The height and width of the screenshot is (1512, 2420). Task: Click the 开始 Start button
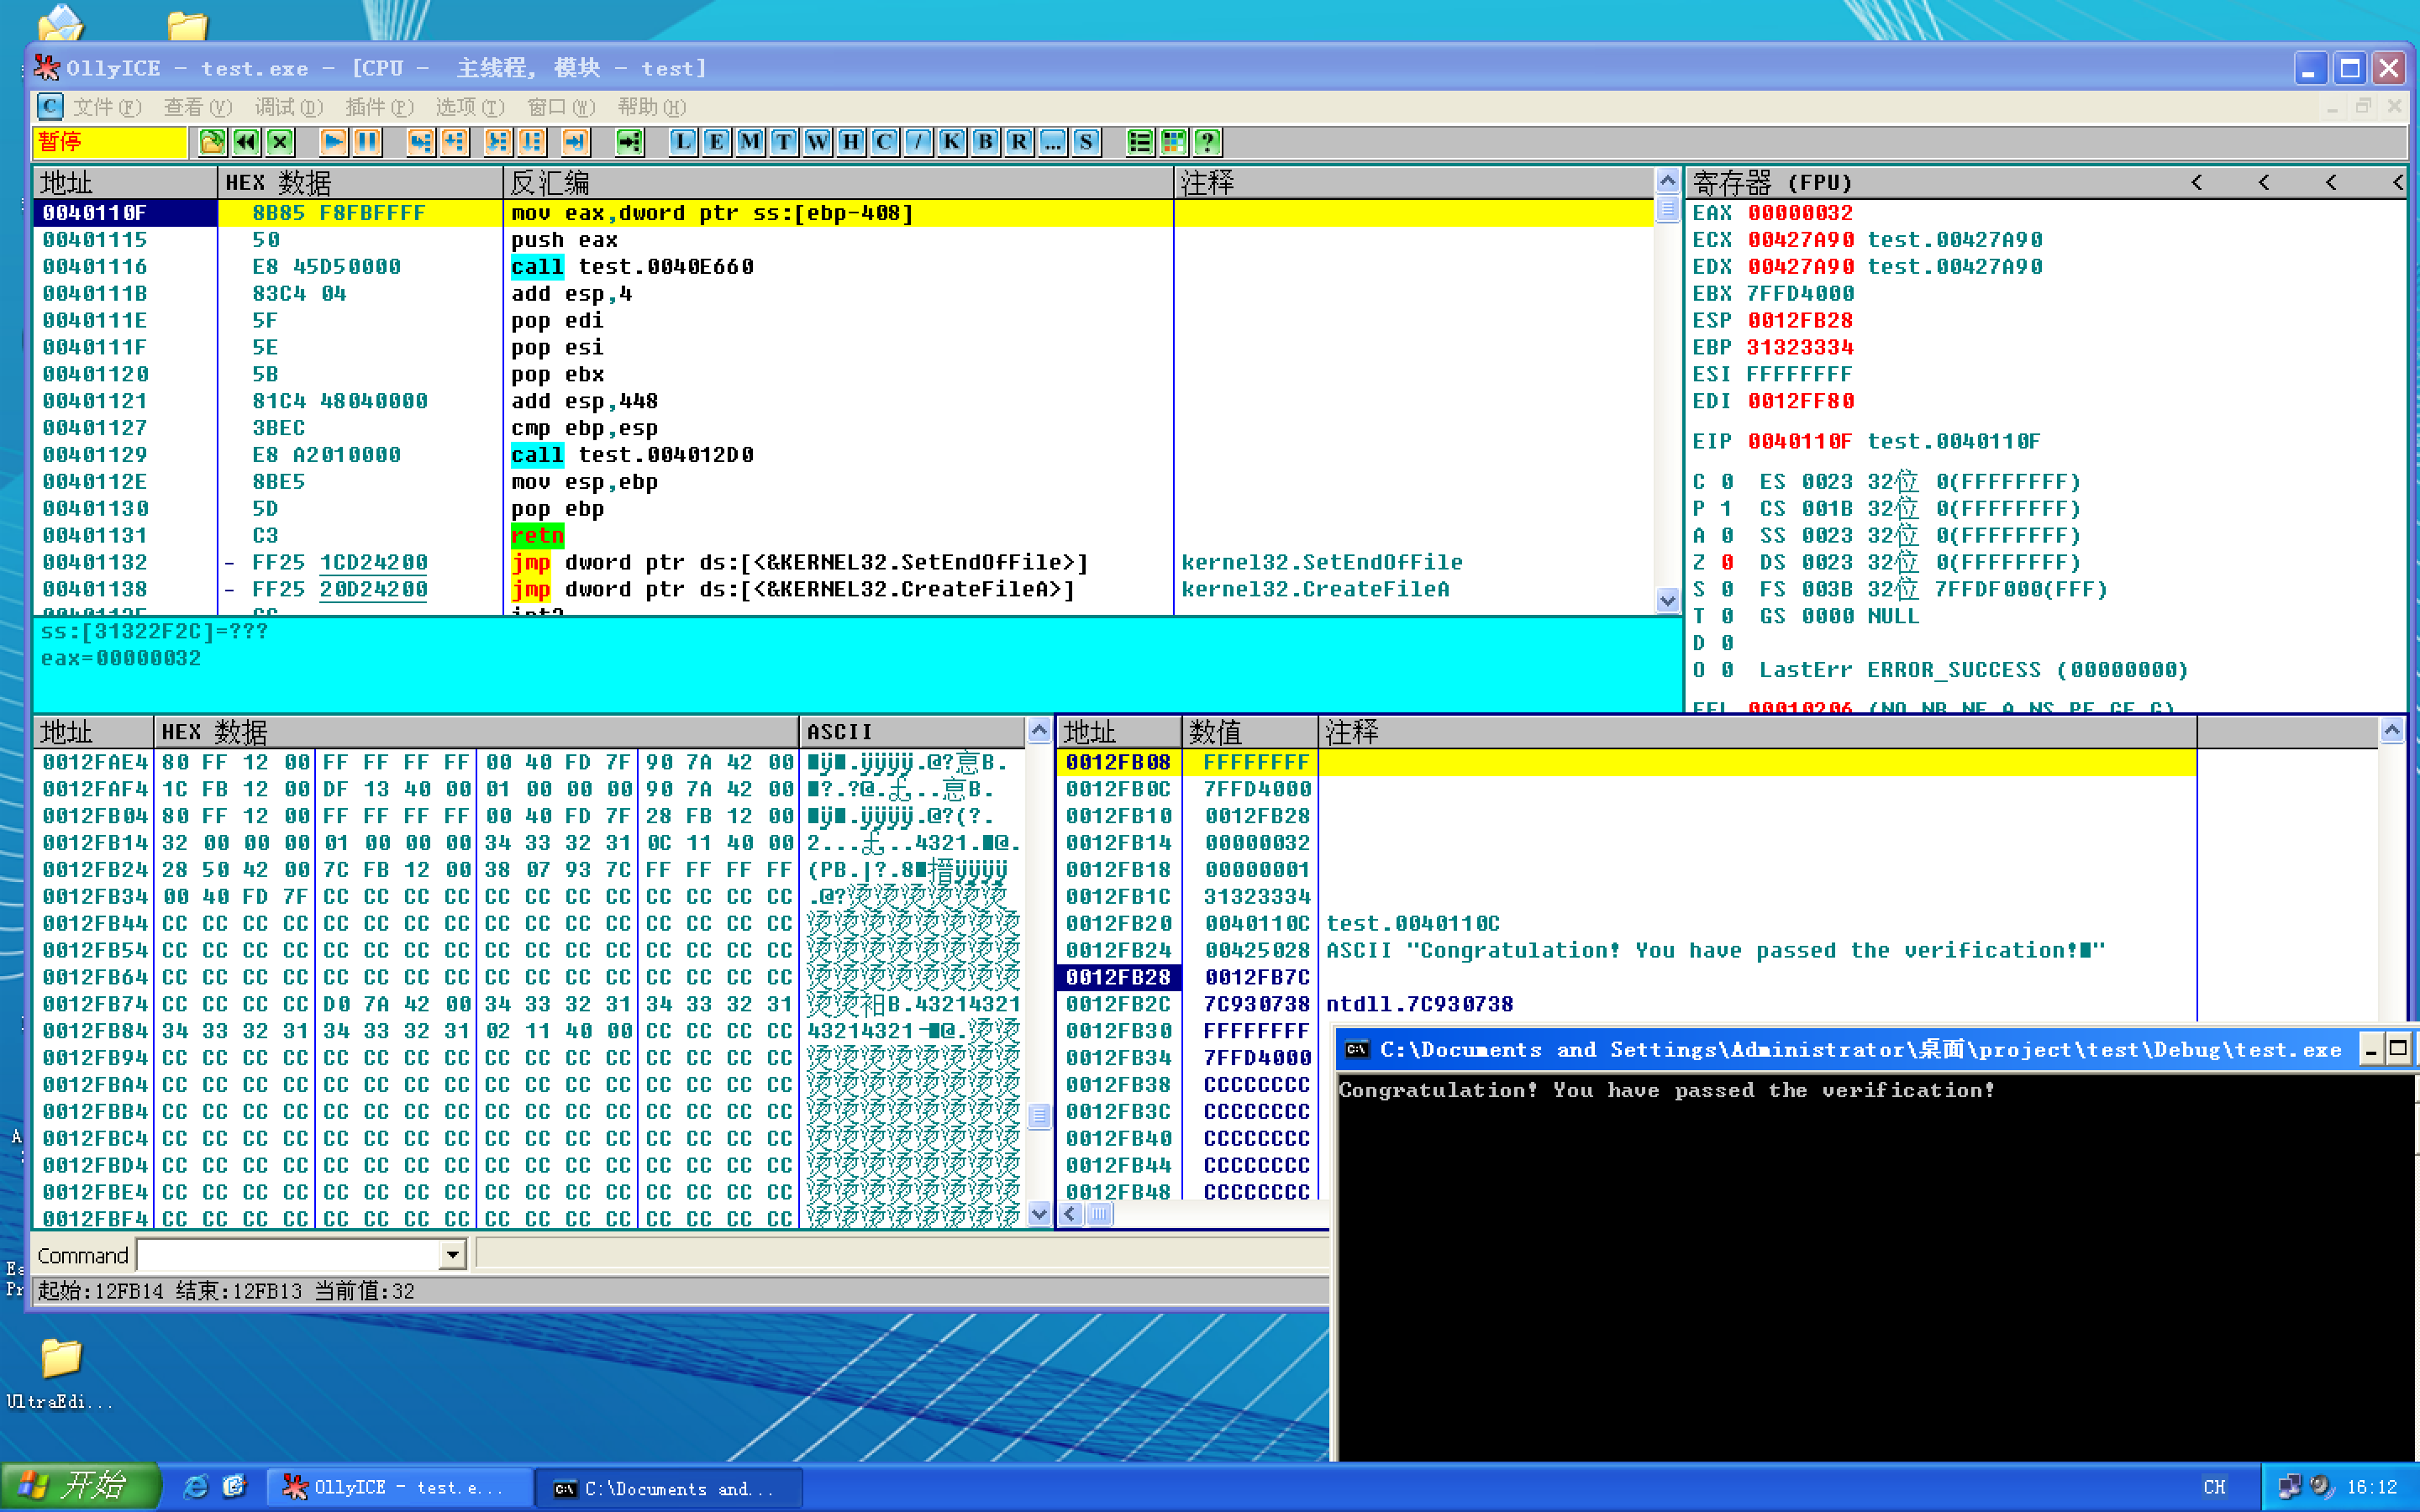[x=80, y=1487]
